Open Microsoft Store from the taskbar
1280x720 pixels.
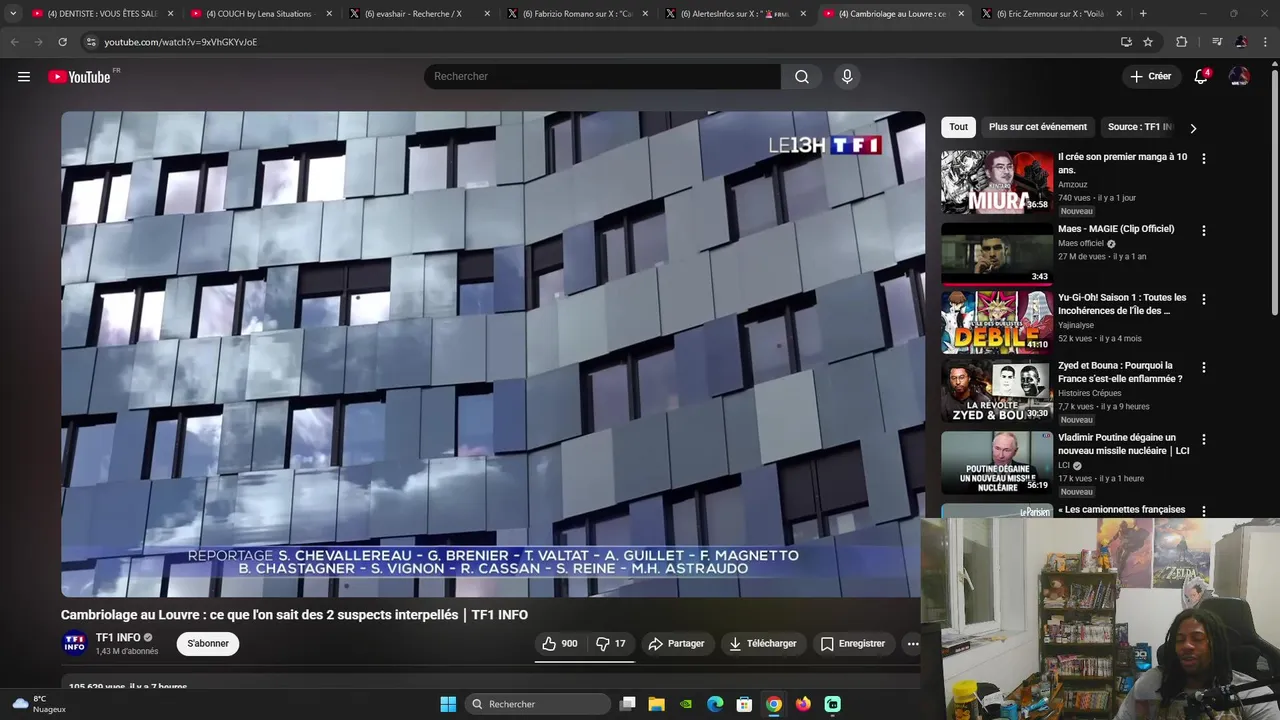744,704
